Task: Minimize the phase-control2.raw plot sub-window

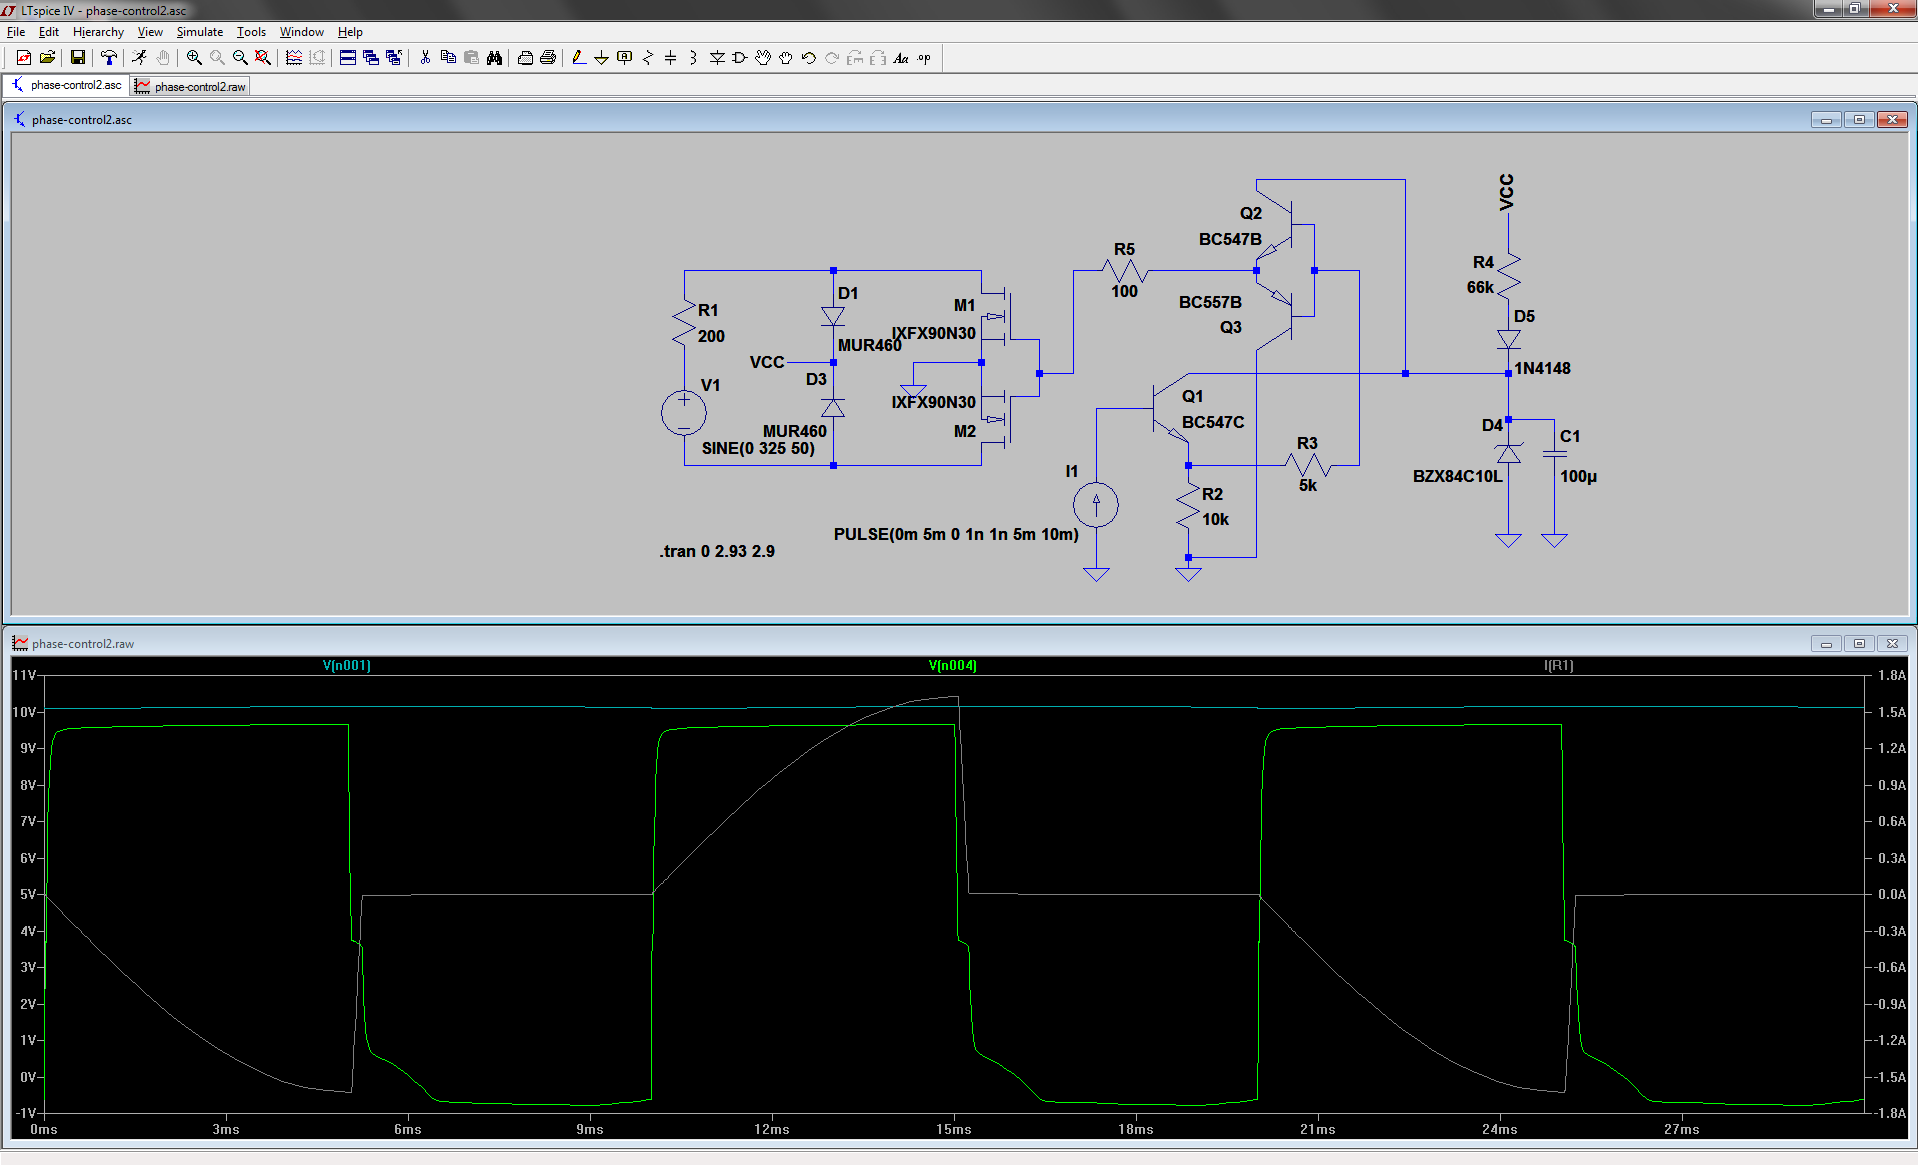Action: point(1826,643)
